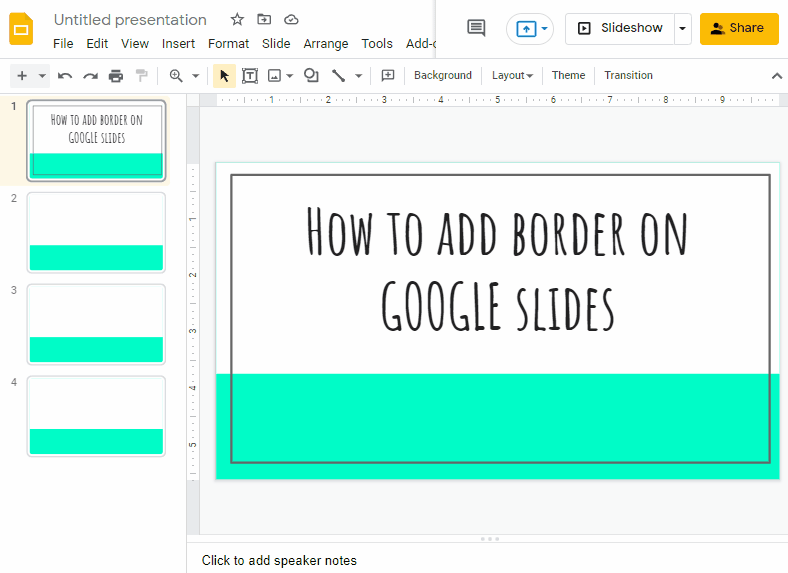The width and height of the screenshot is (788, 573).
Task: Check the cloud document status icon
Action: pyautogui.click(x=291, y=20)
